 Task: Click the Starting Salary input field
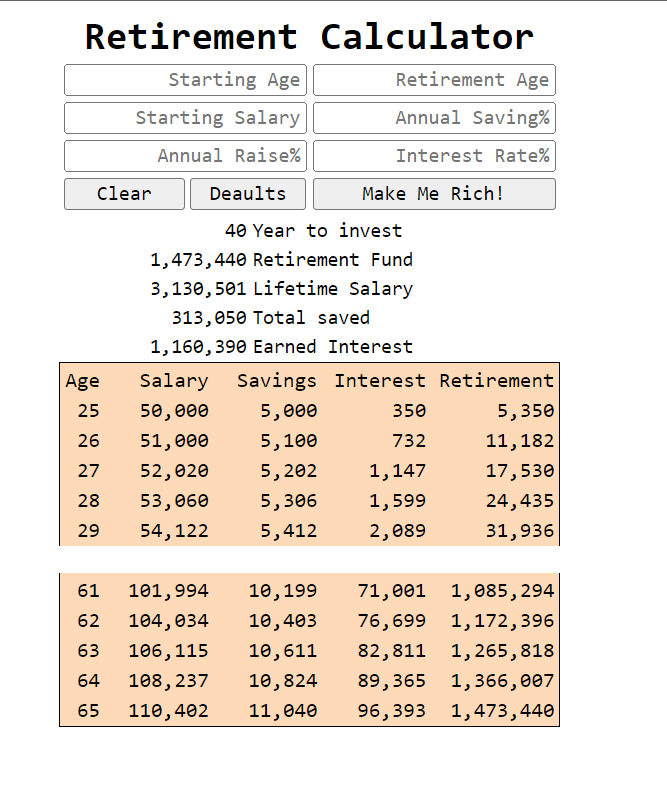pyautogui.click(x=185, y=118)
